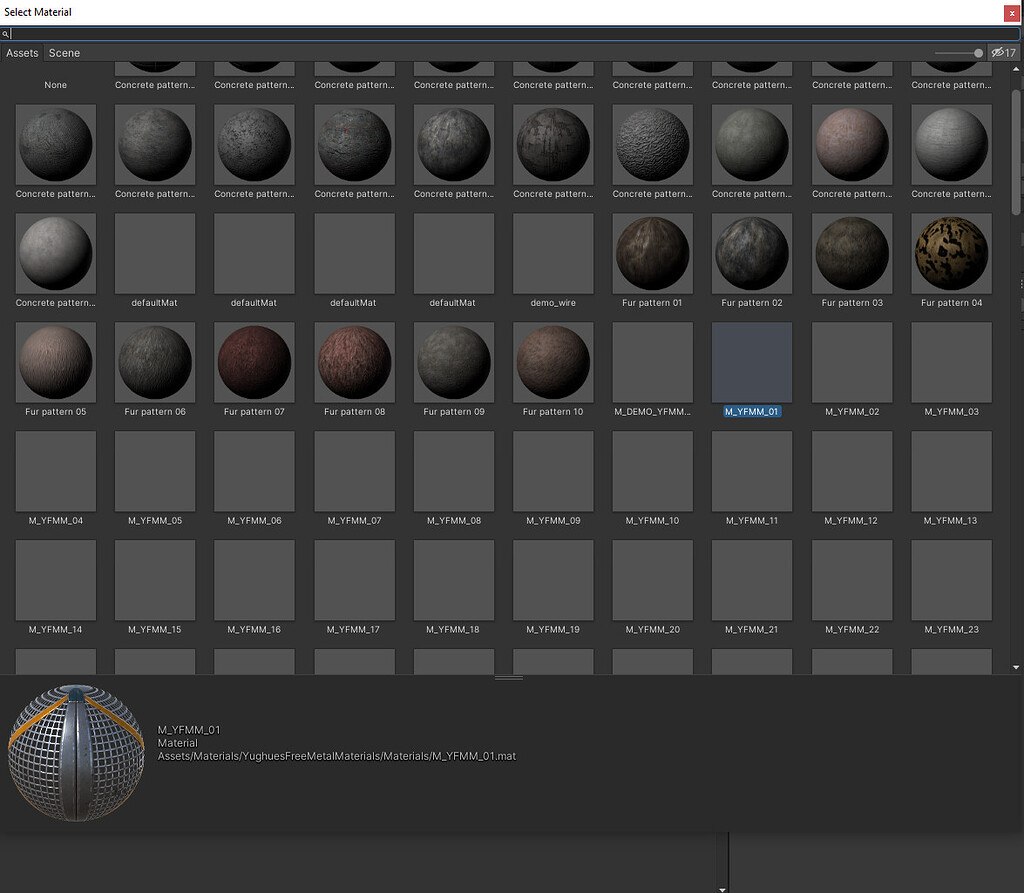Switch to the Assets tab
Viewport: 1024px width, 893px height.
pos(22,52)
